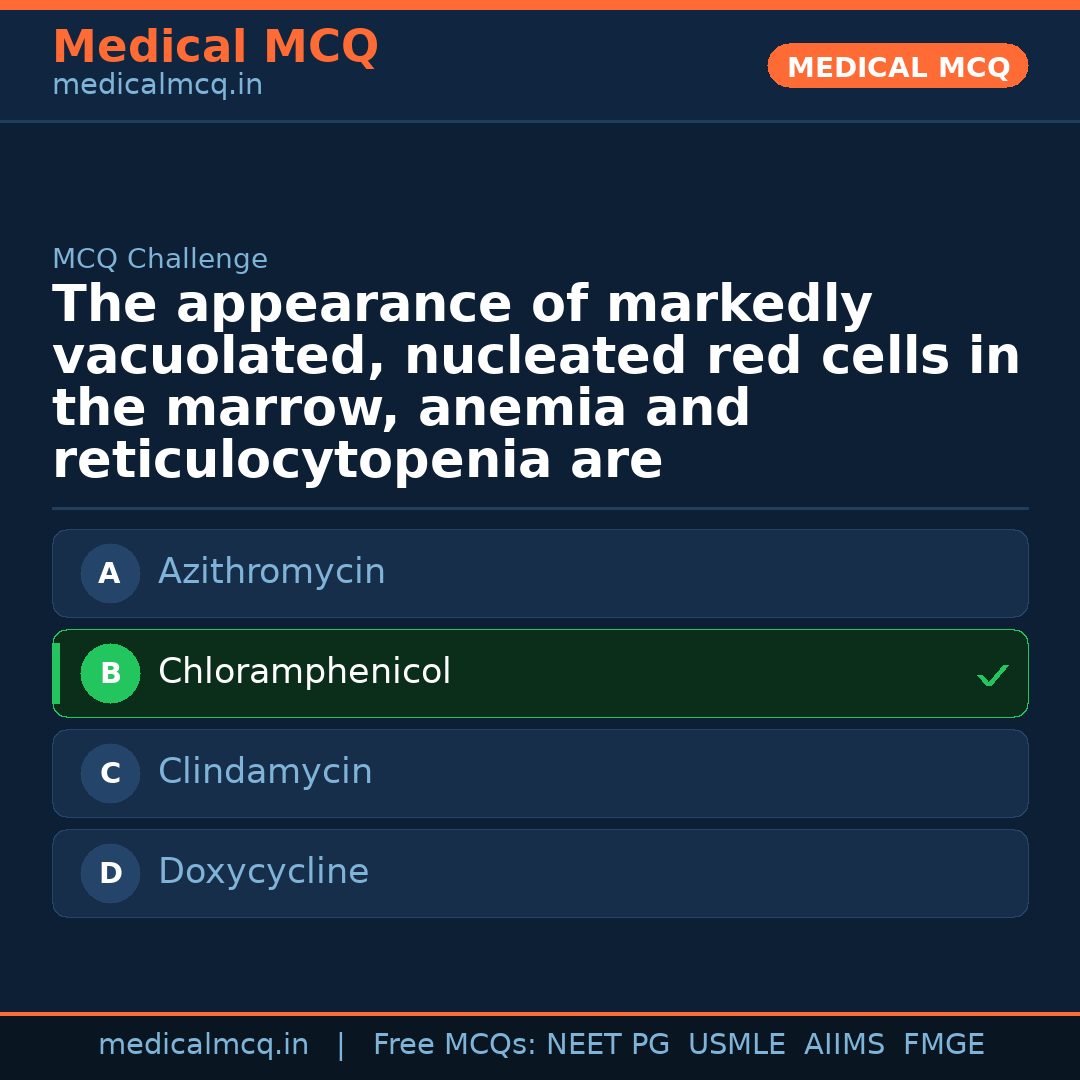This screenshot has height=1080, width=1080.
Task: Open medicalmcq.in link under the header title
Action: coord(157,86)
